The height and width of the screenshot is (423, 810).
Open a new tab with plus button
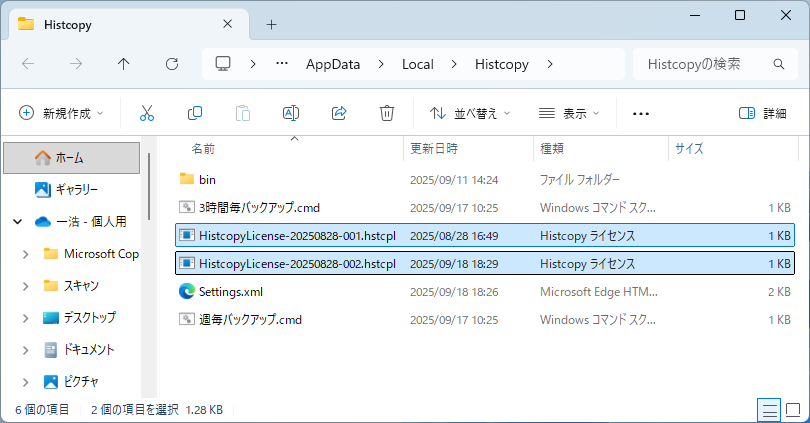pyautogui.click(x=271, y=24)
